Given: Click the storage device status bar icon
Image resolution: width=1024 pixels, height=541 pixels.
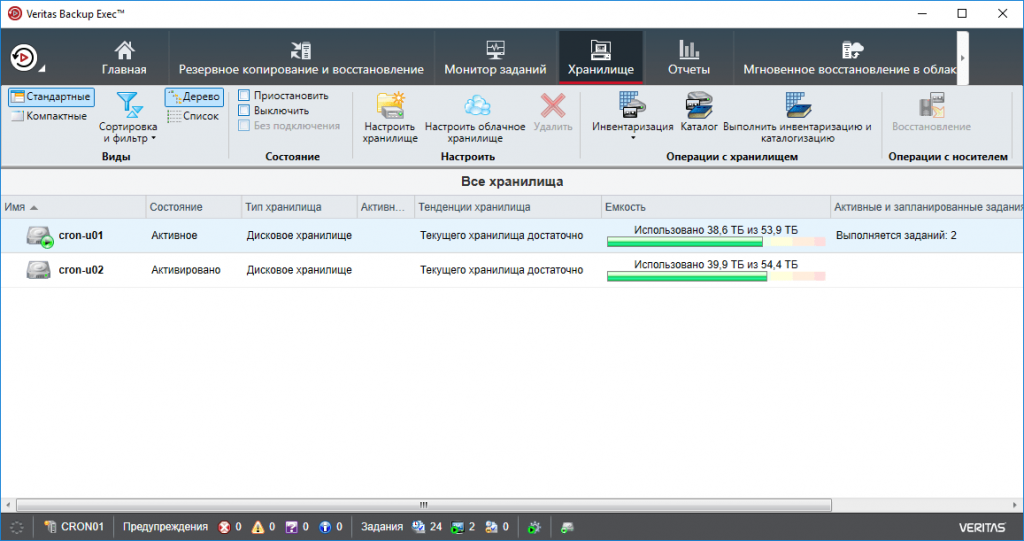Looking at the screenshot, I should click(x=568, y=527).
